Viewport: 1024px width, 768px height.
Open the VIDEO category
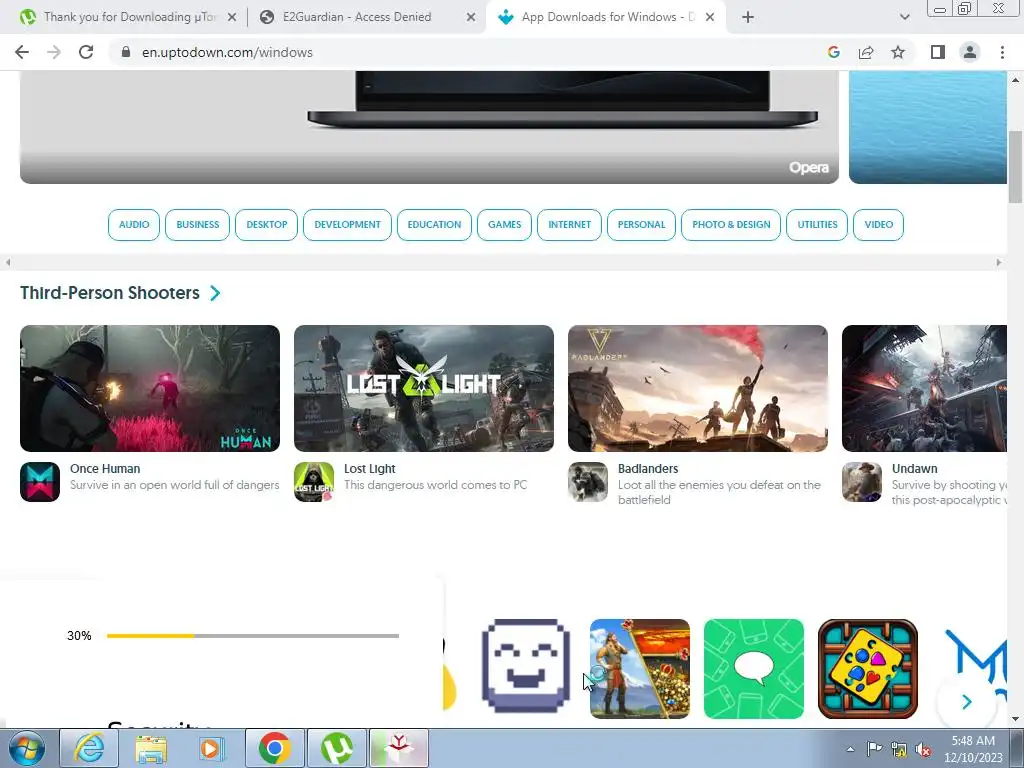(878, 225)
